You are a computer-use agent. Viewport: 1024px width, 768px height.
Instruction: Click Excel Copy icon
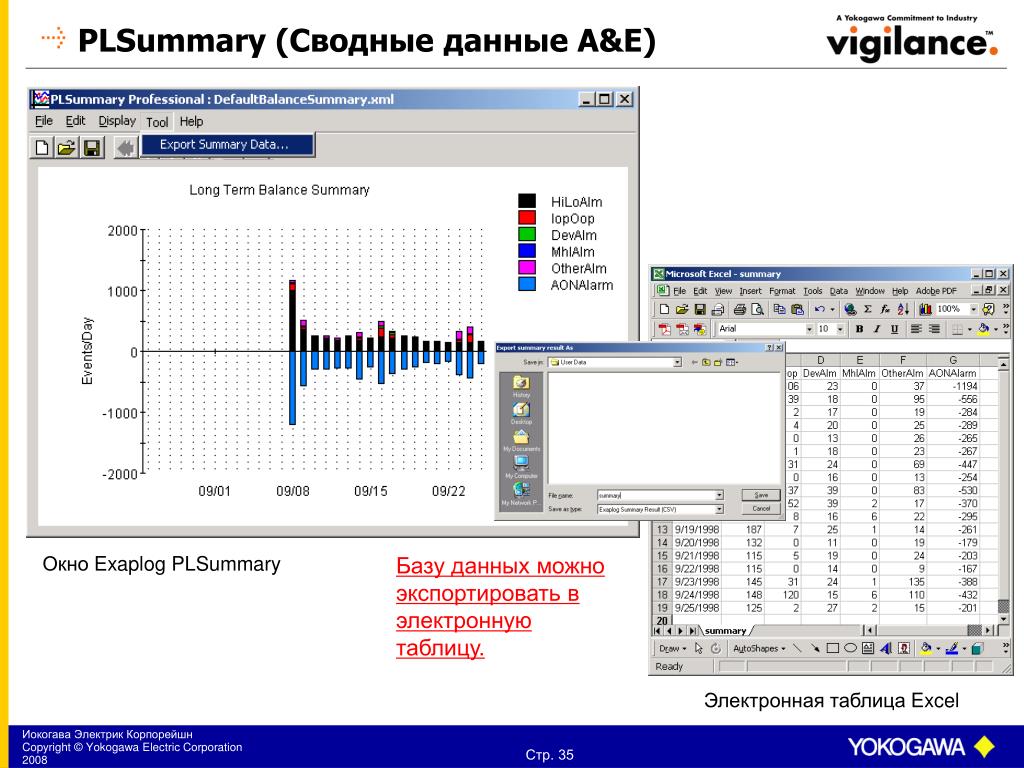(x=780, y=309)
